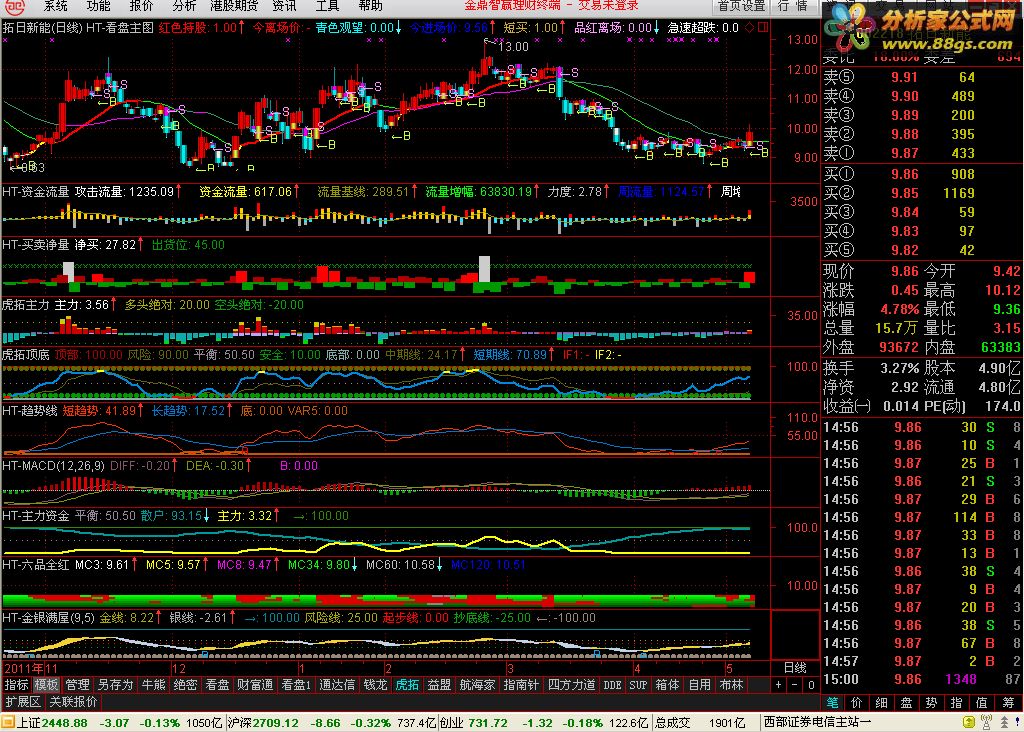This screenshot has height=732, width=1024.
Task: Switch to the 看盘1 template tab
Action: pos(296,684)
